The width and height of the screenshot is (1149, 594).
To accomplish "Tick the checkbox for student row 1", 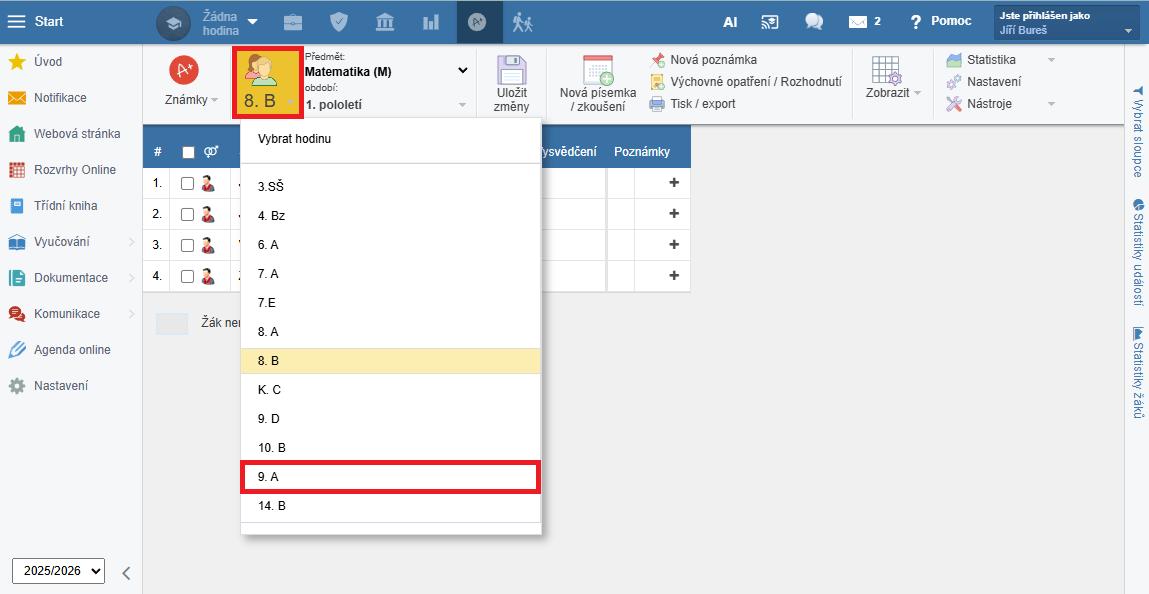I will click(x=187, y=183).
